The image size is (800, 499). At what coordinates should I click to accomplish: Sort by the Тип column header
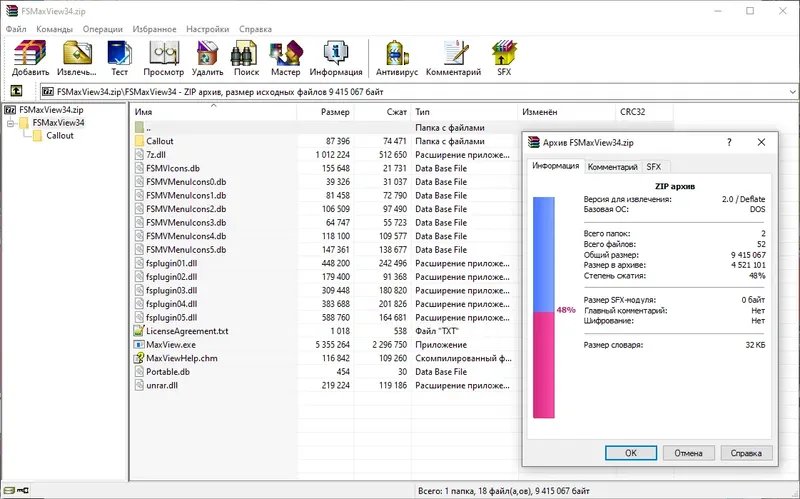click(464, 112)
